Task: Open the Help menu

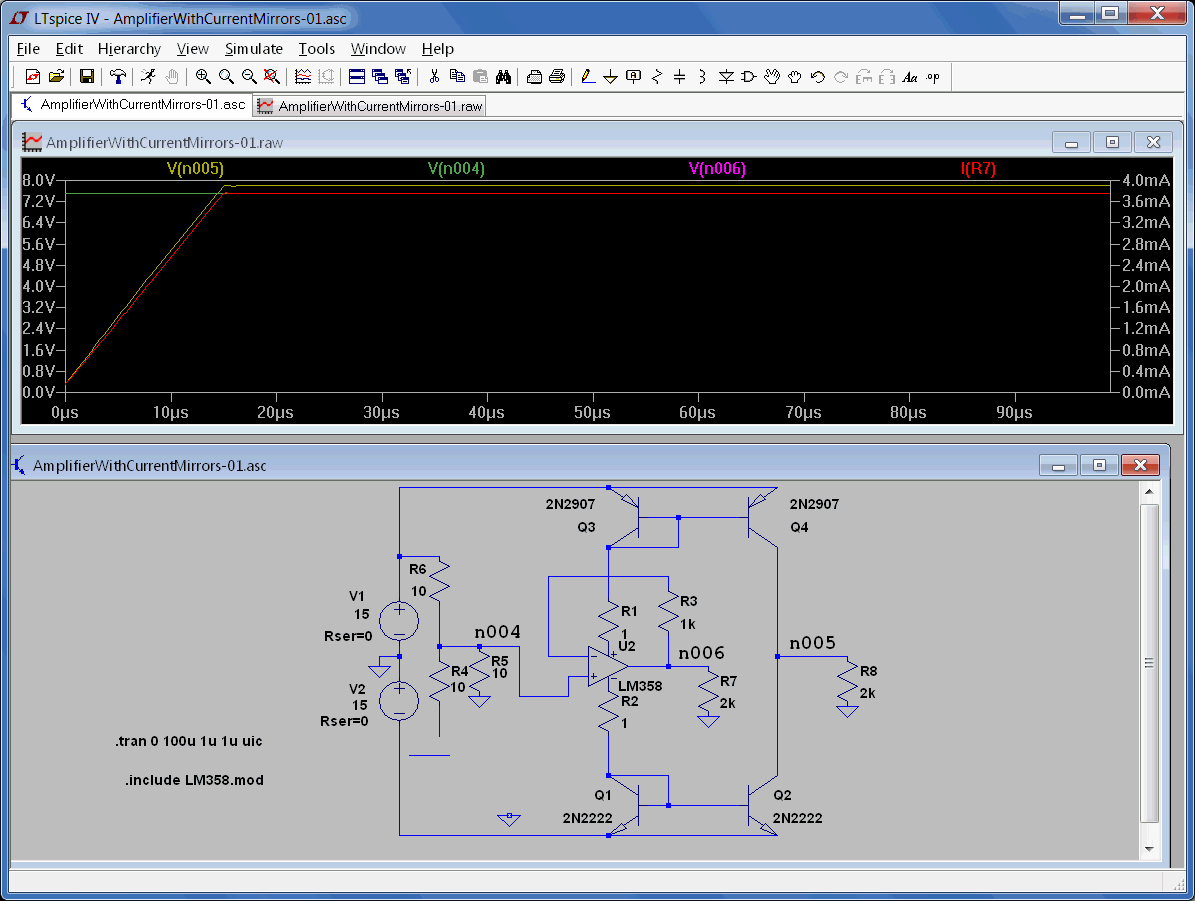Action: coord(437,49)
